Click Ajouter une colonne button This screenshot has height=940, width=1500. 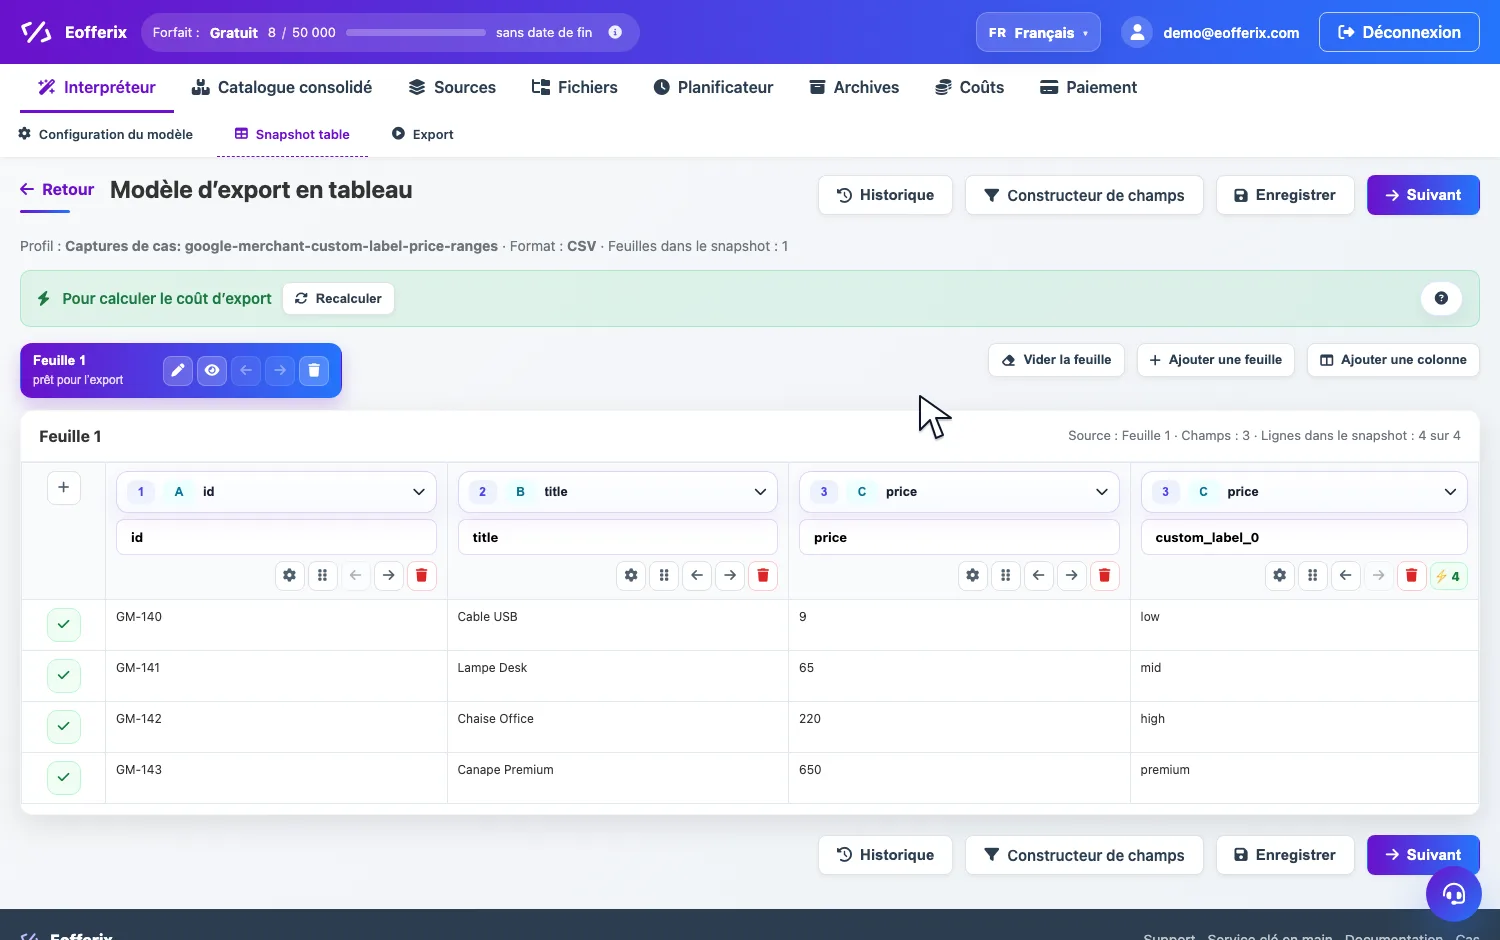[x=1393, y=360]
